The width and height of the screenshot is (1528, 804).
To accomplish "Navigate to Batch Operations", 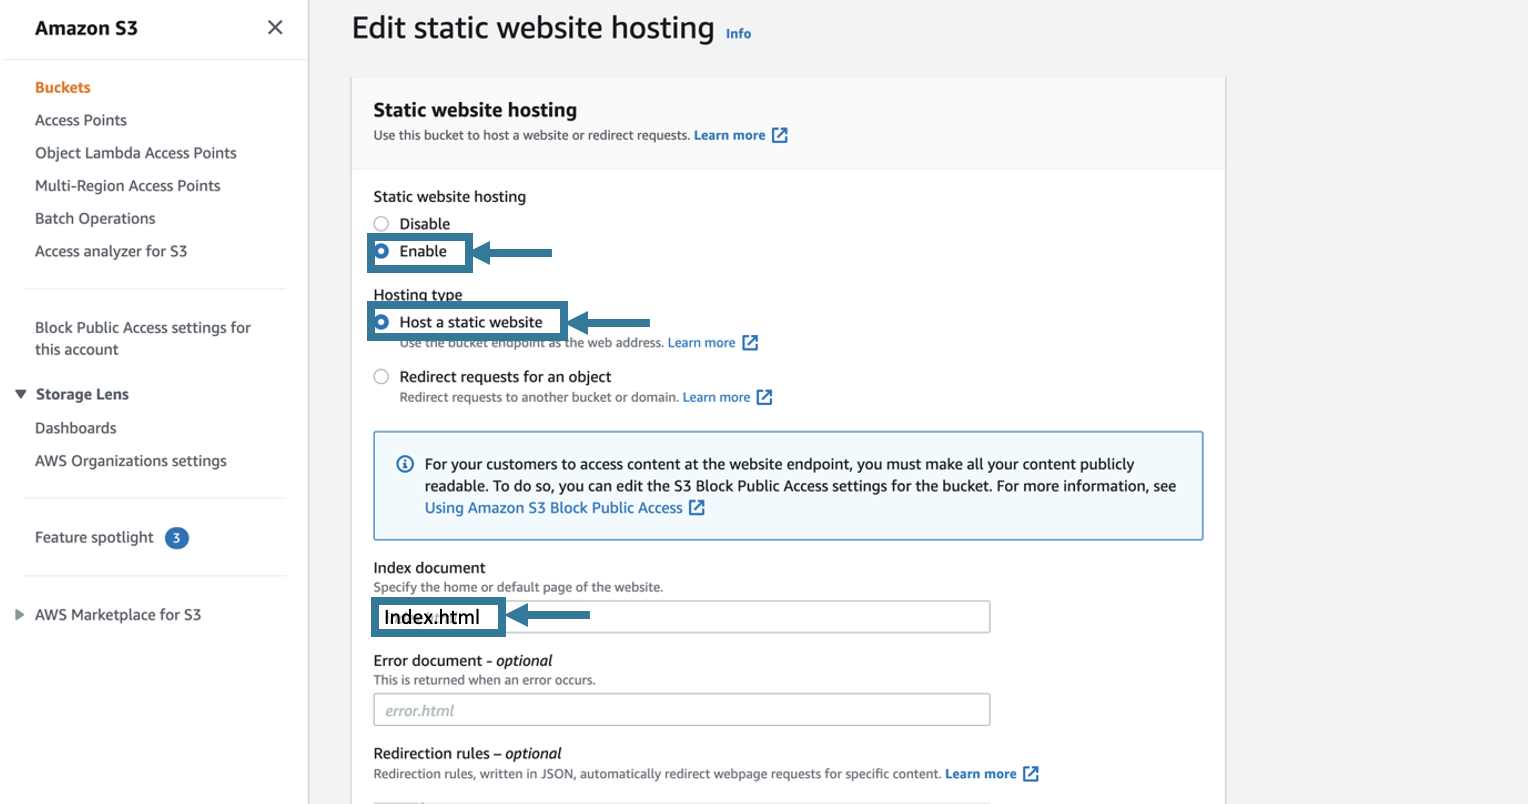I will [x=94, y=218].
